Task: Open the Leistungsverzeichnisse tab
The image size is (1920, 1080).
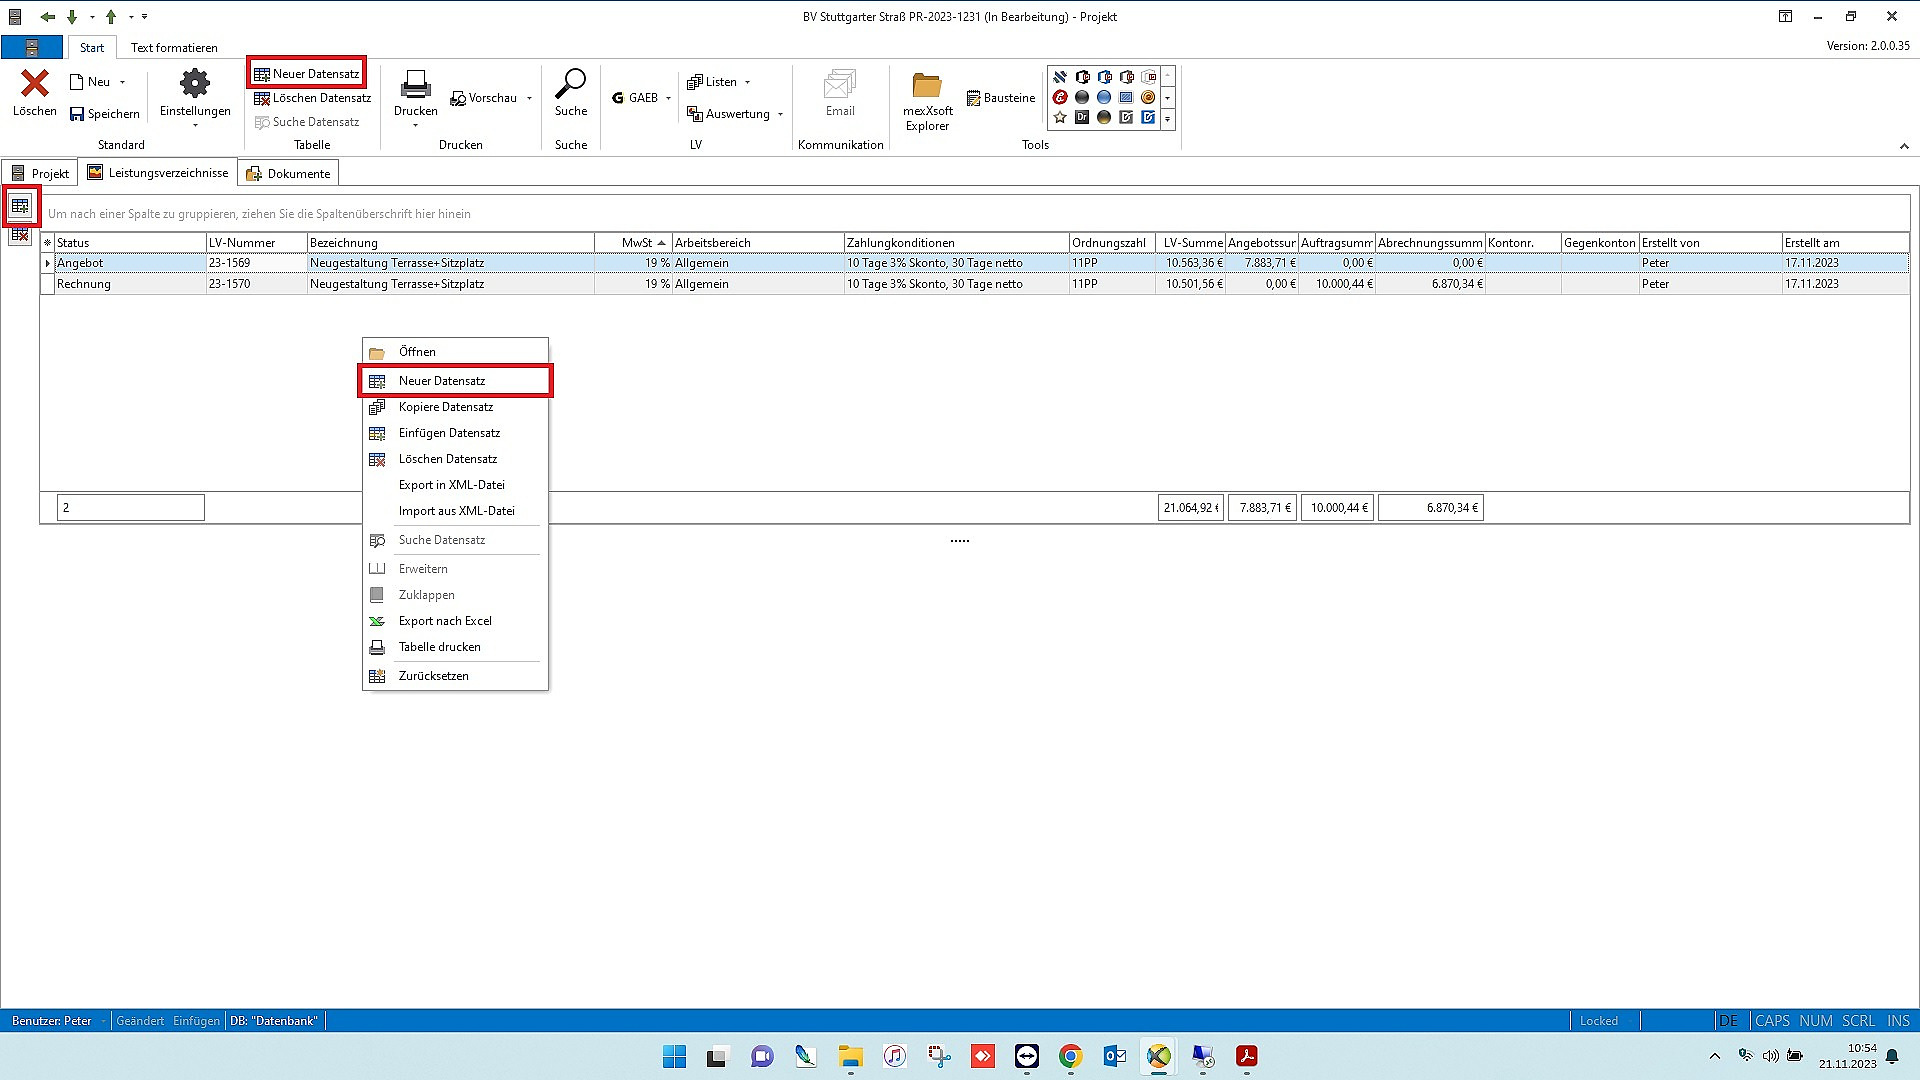Action: click(x=158, y=173)
